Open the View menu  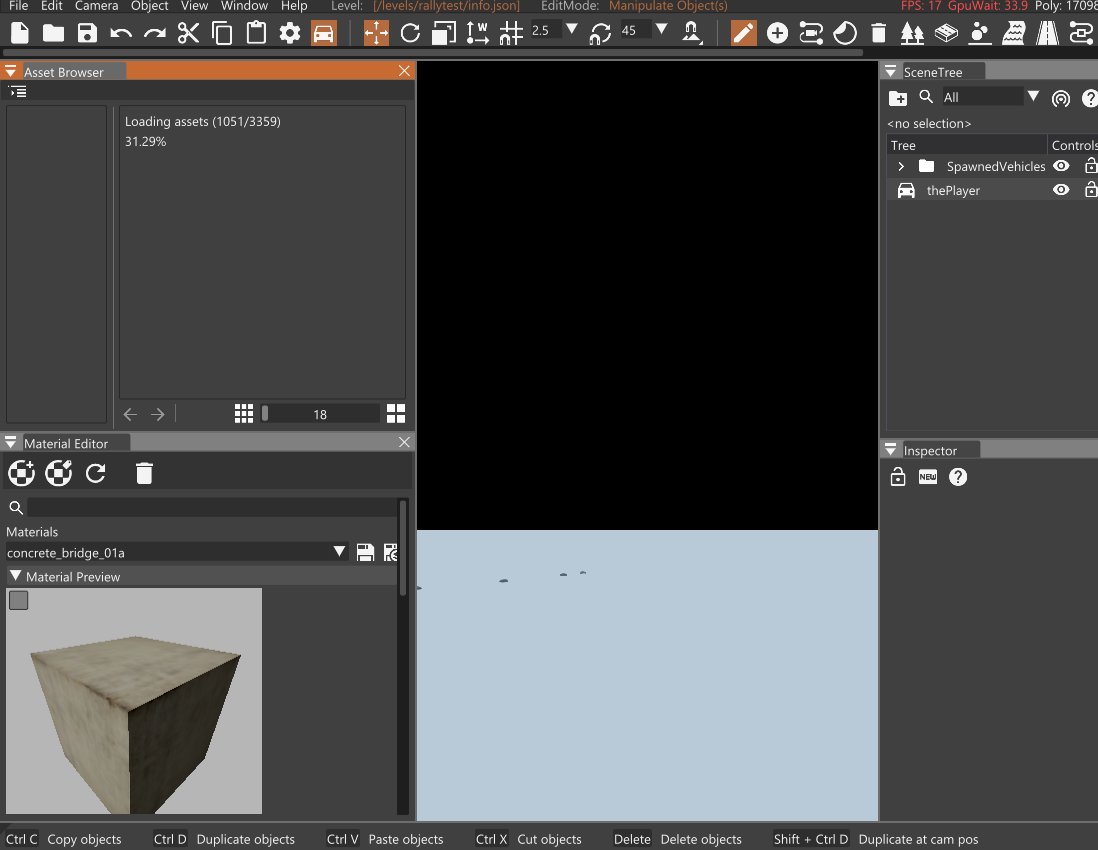click(x=195, y=6)
